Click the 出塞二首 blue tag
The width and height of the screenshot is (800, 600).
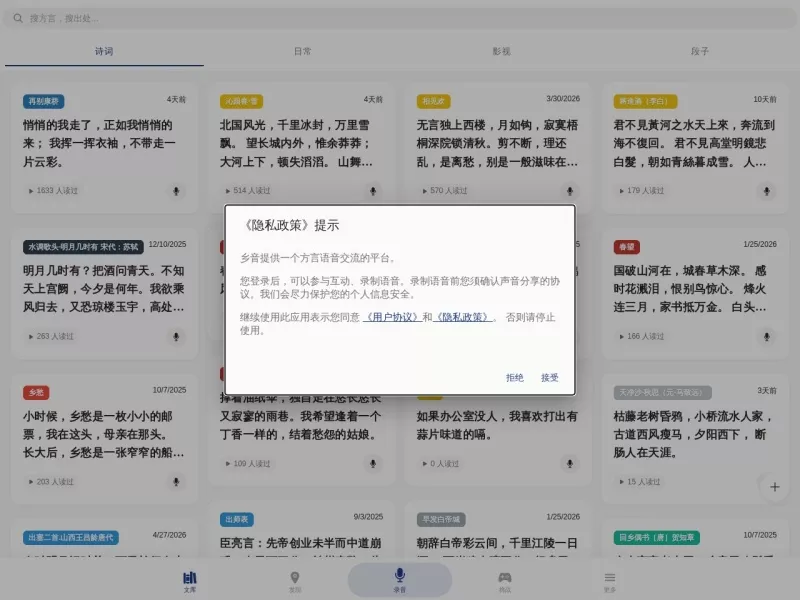coord(71,537)
